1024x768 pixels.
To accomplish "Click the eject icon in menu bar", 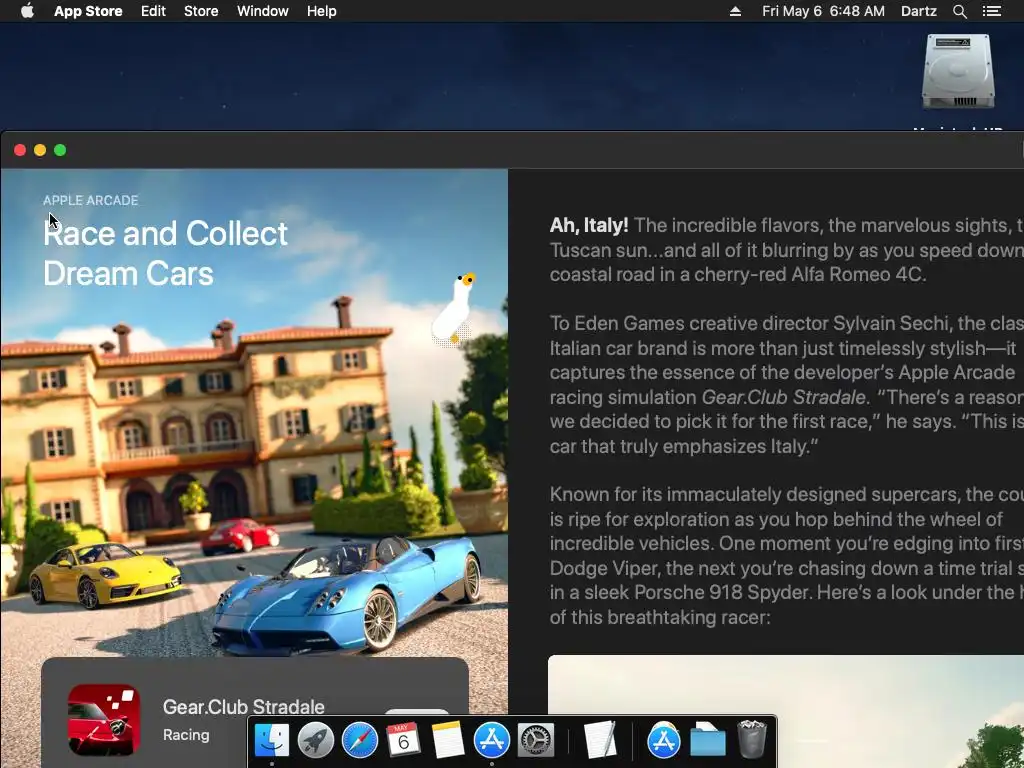I will click(735, 11).
